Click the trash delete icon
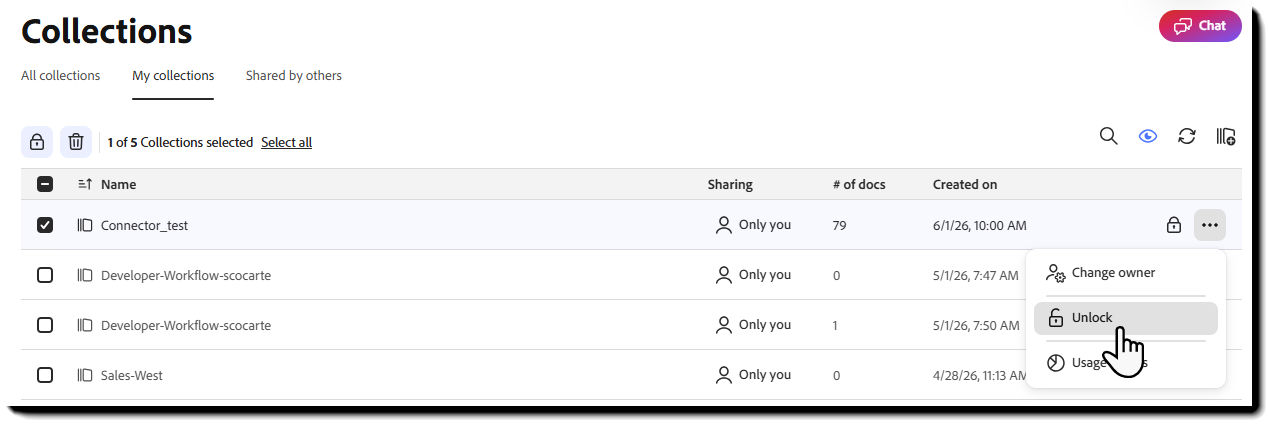Image resolution: width=1268 pixels, height=424 pixels. [x=76, y=142]
